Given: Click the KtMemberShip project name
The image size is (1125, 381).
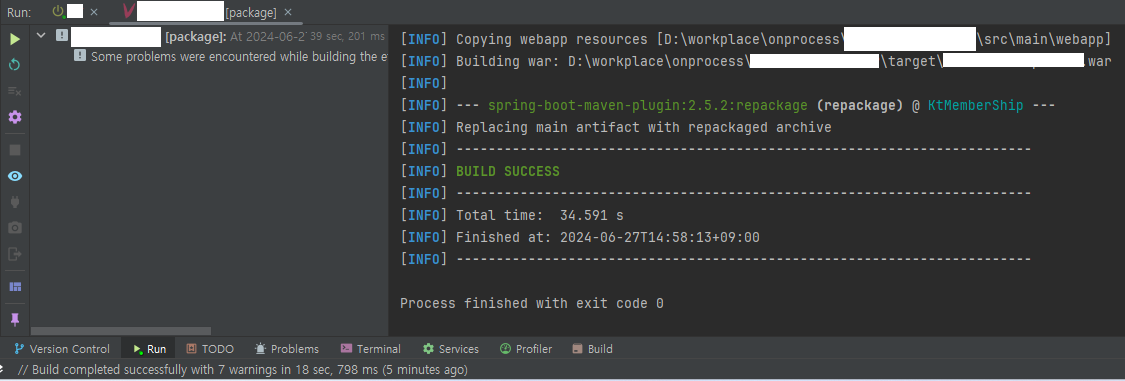Looking at the screenshot, I should click(976, 105).
